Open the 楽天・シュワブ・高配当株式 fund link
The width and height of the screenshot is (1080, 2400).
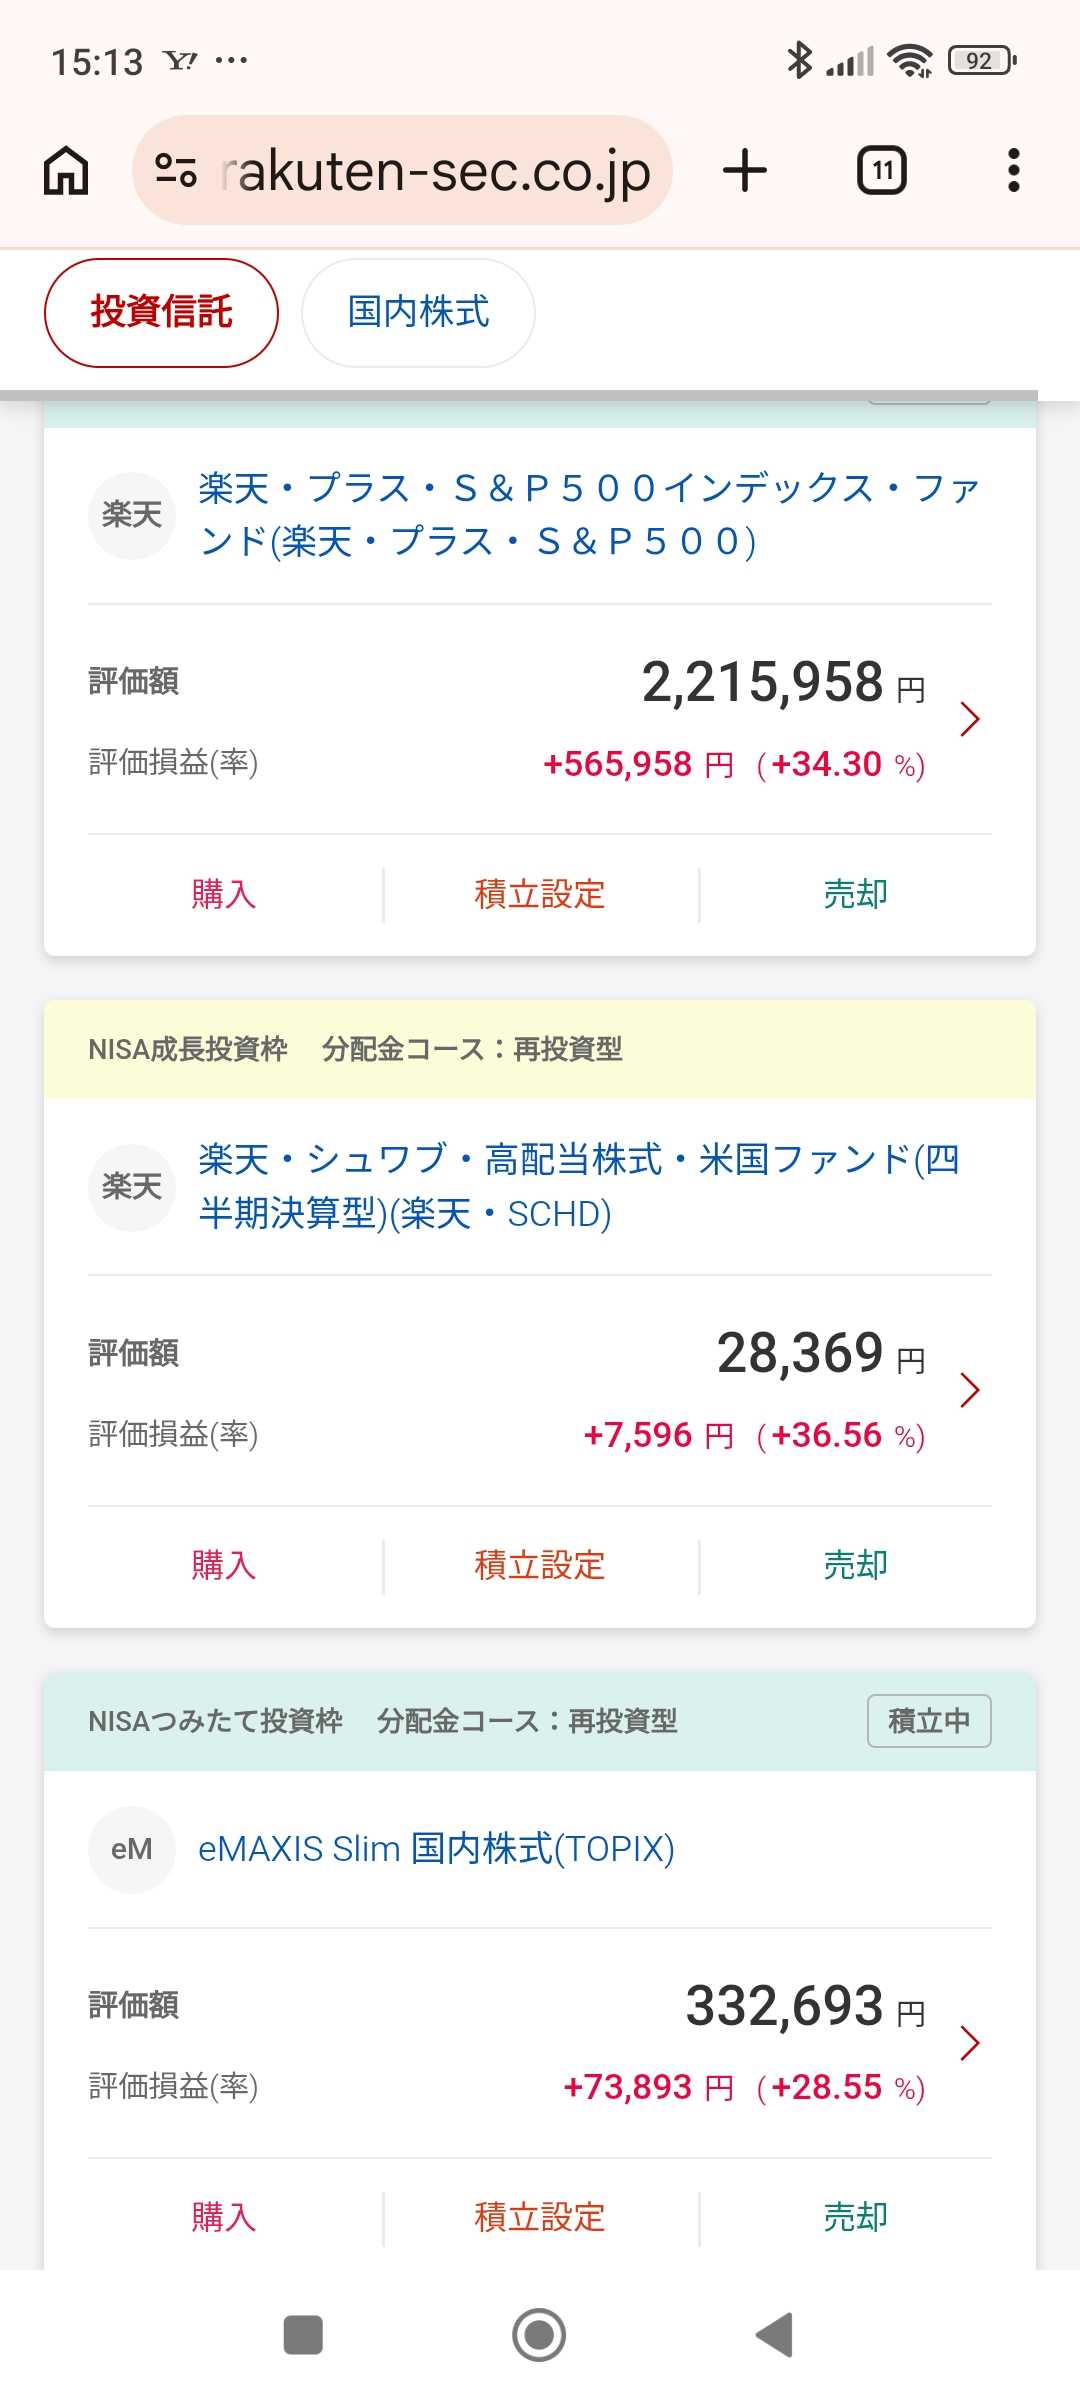(579, 1186)
